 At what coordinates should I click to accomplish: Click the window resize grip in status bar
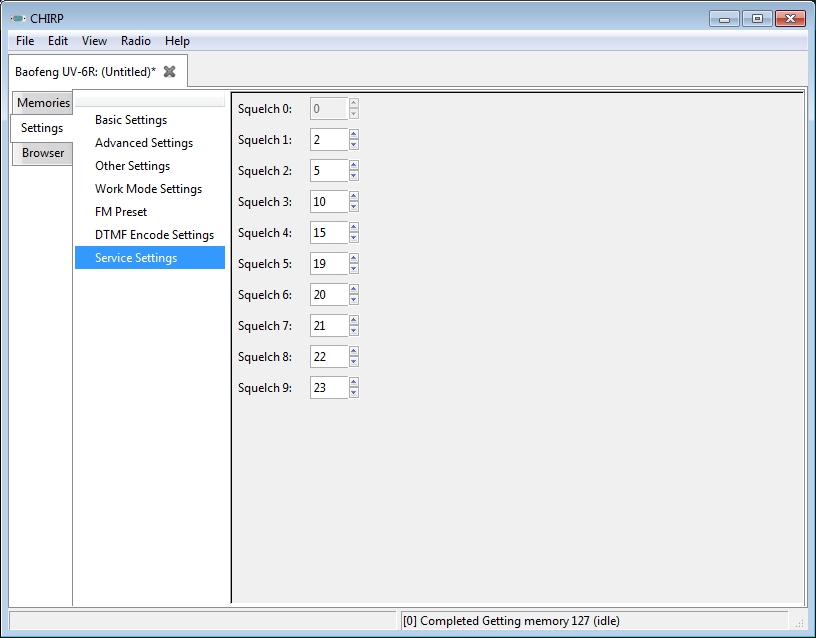coord(799,623)
